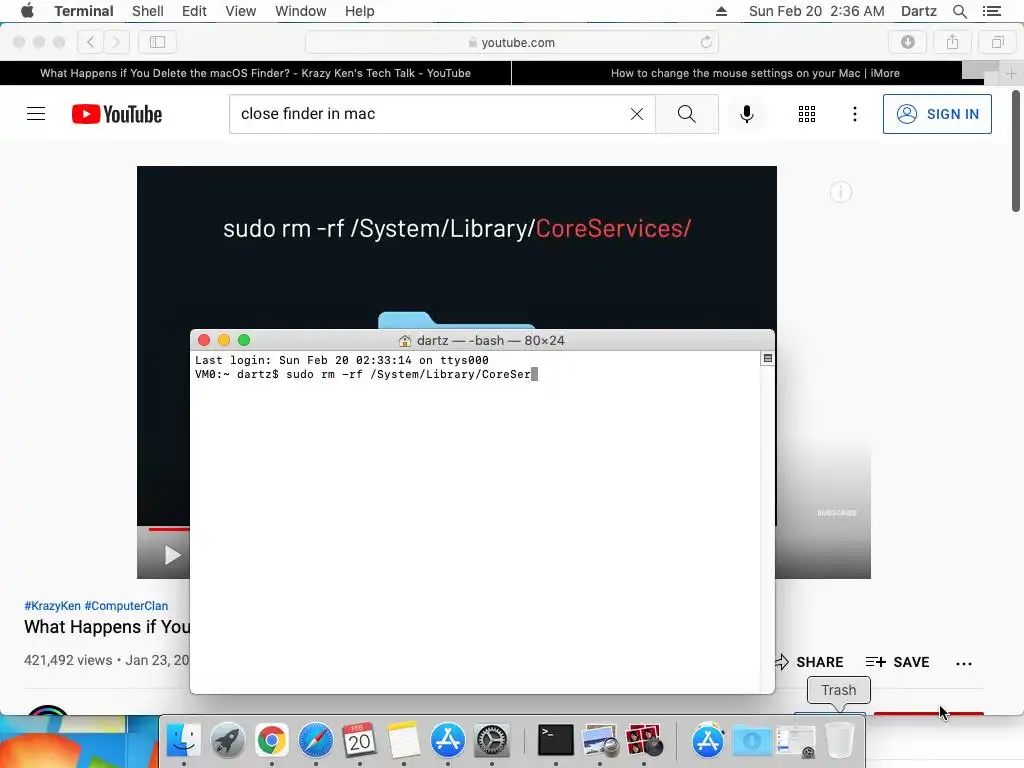
Task: Click the date and time in menu bar
Action: [x=816, y=11]
